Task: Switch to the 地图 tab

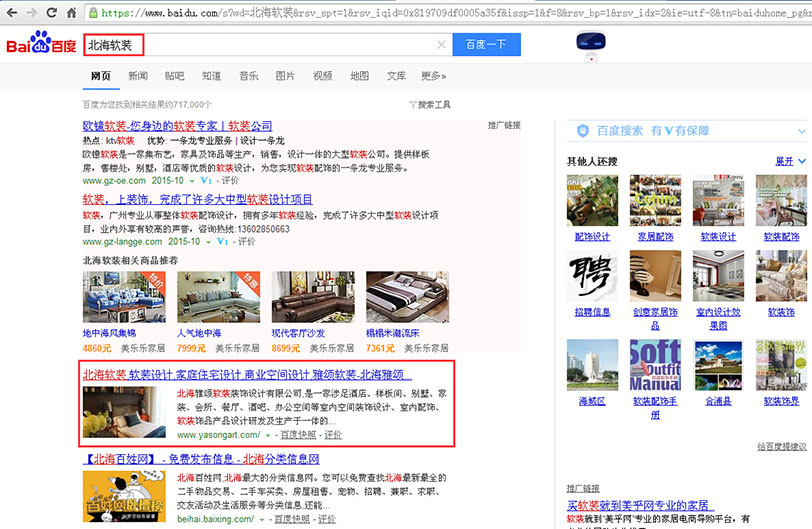Action: tap(359, 76)
